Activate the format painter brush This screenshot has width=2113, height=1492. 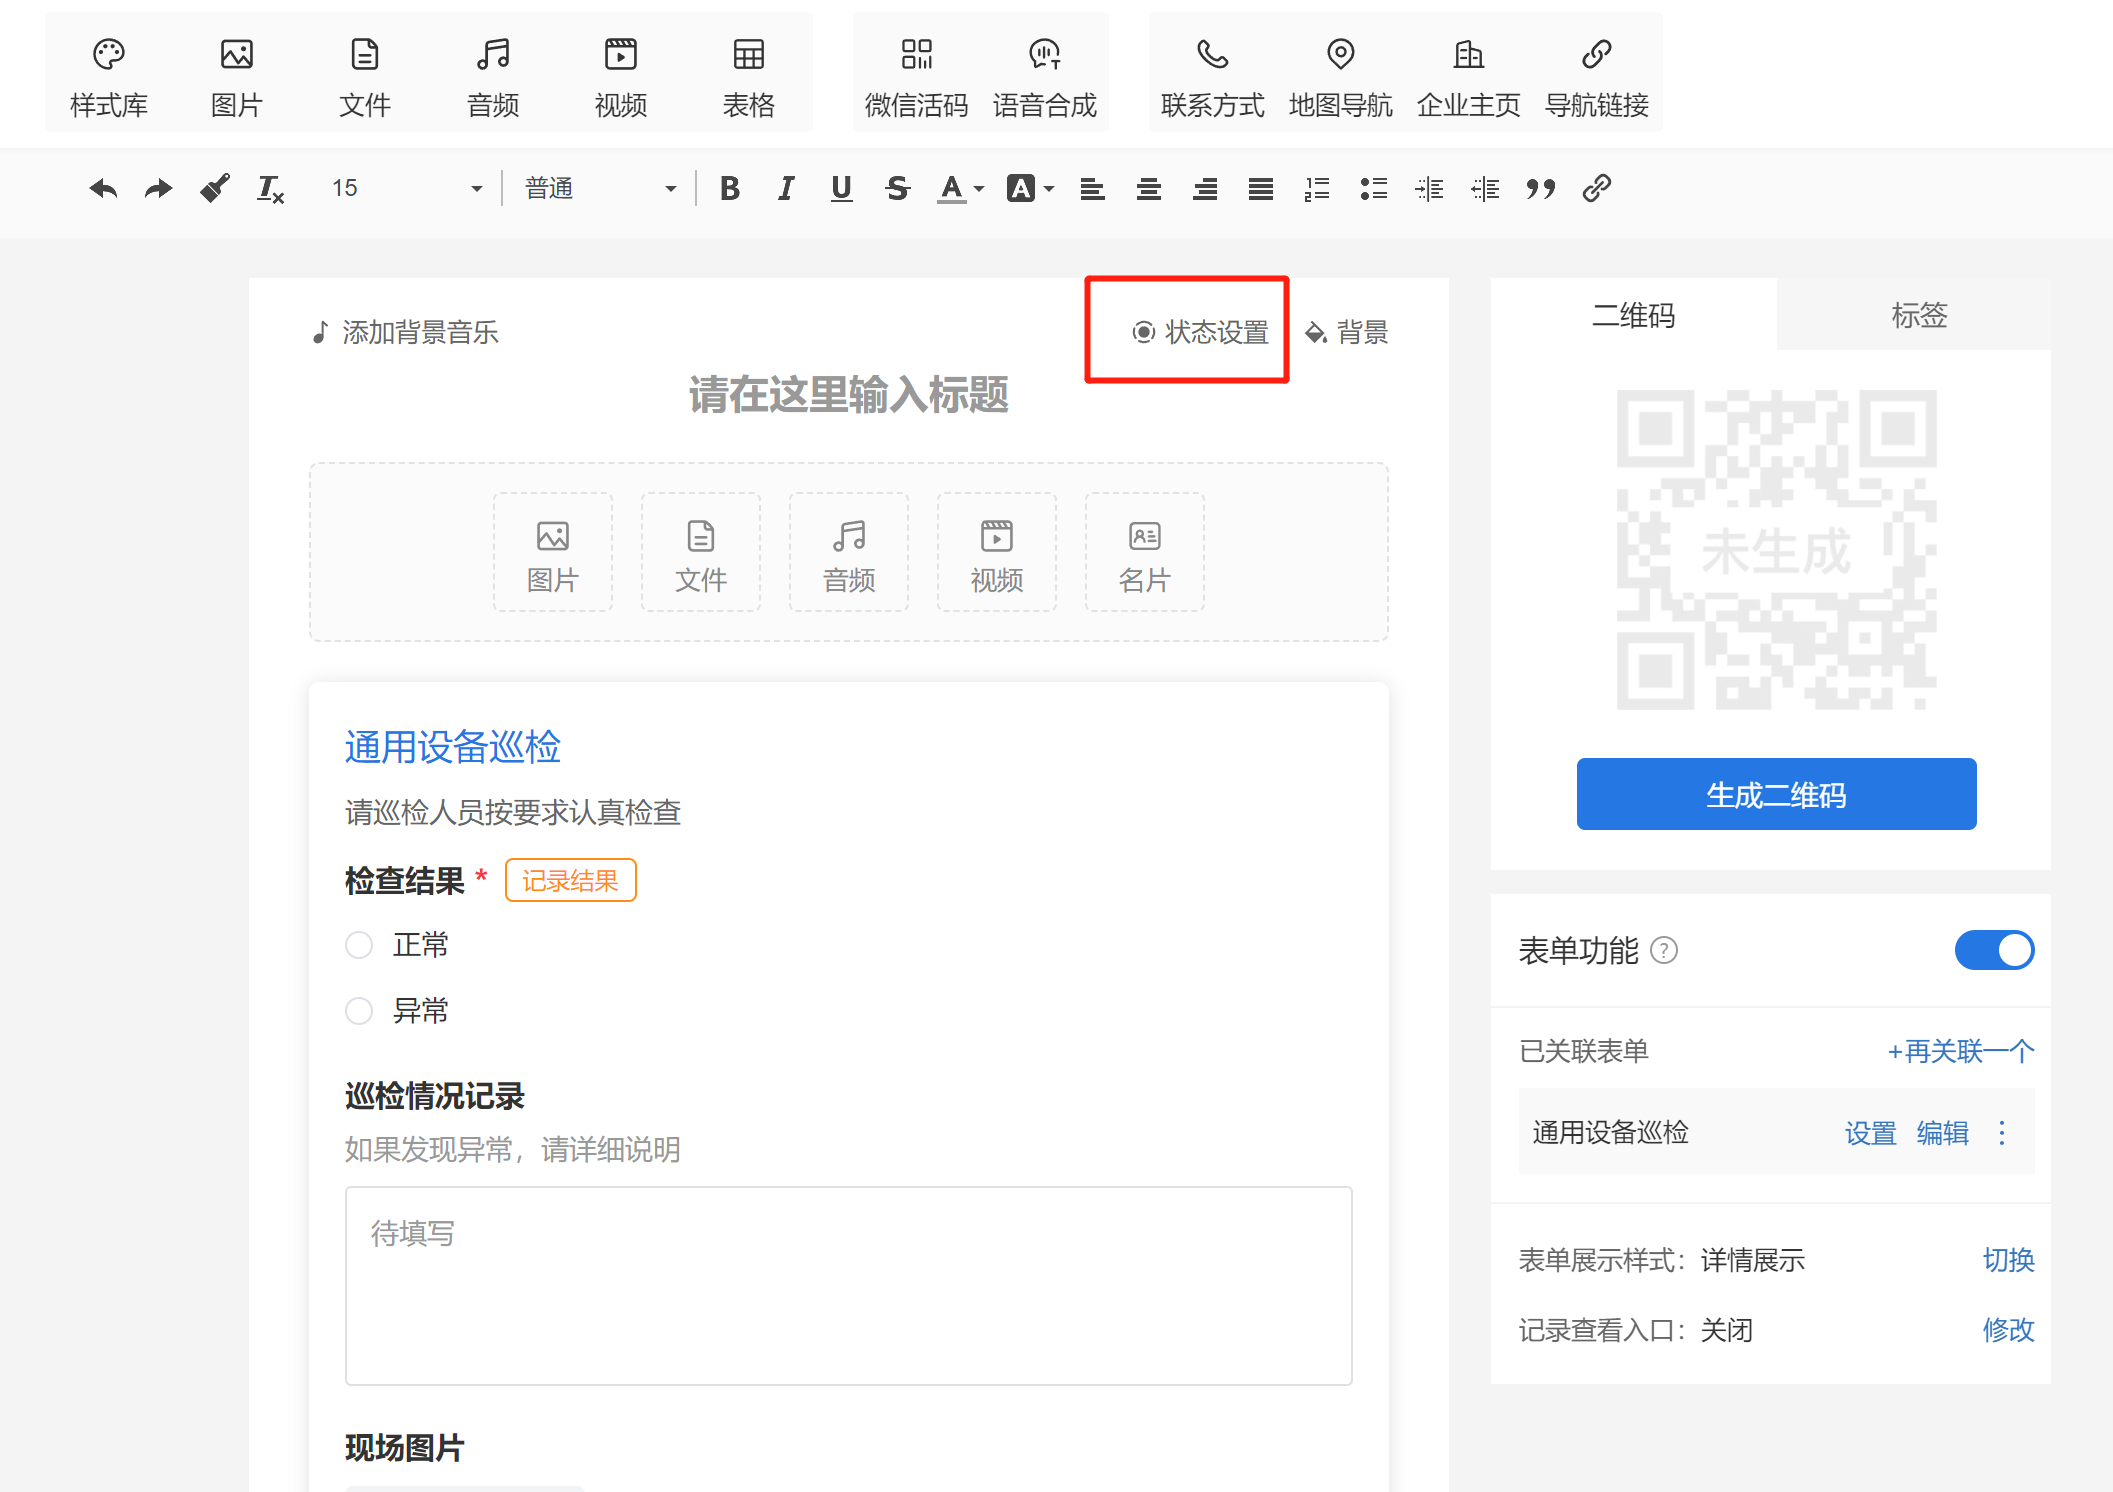click(215, 188)
